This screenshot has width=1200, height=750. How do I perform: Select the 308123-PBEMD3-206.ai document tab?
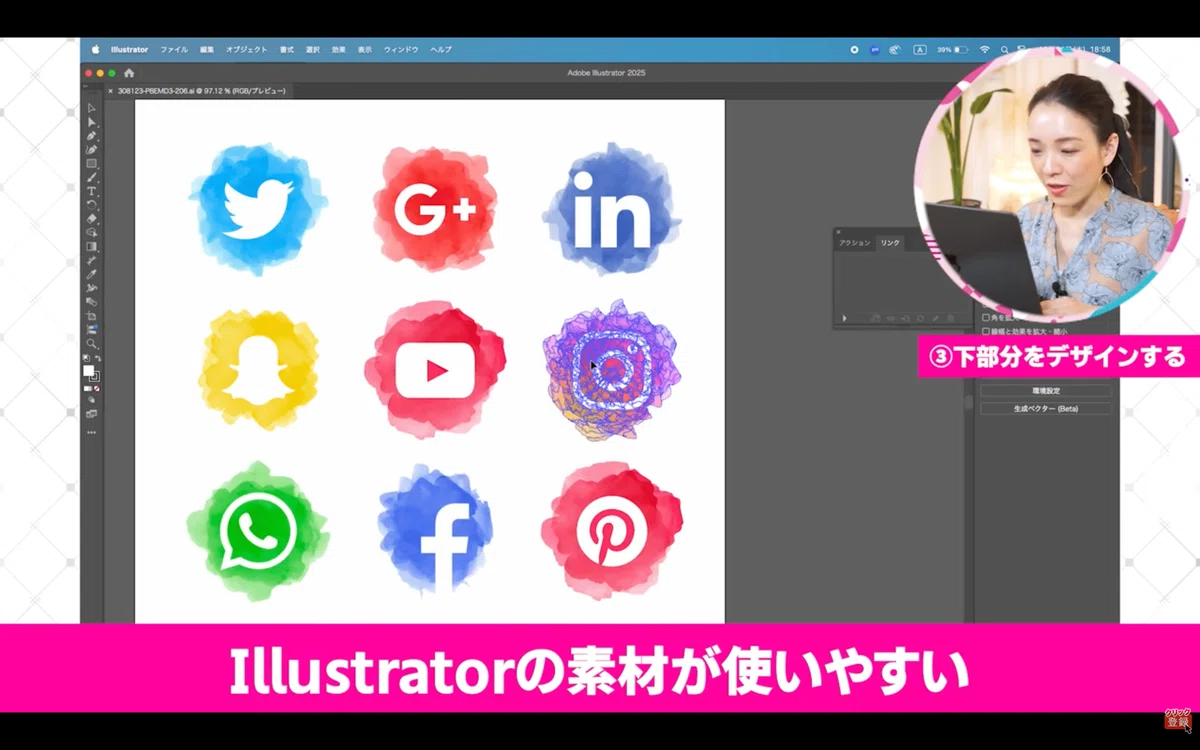coord(201,91)
